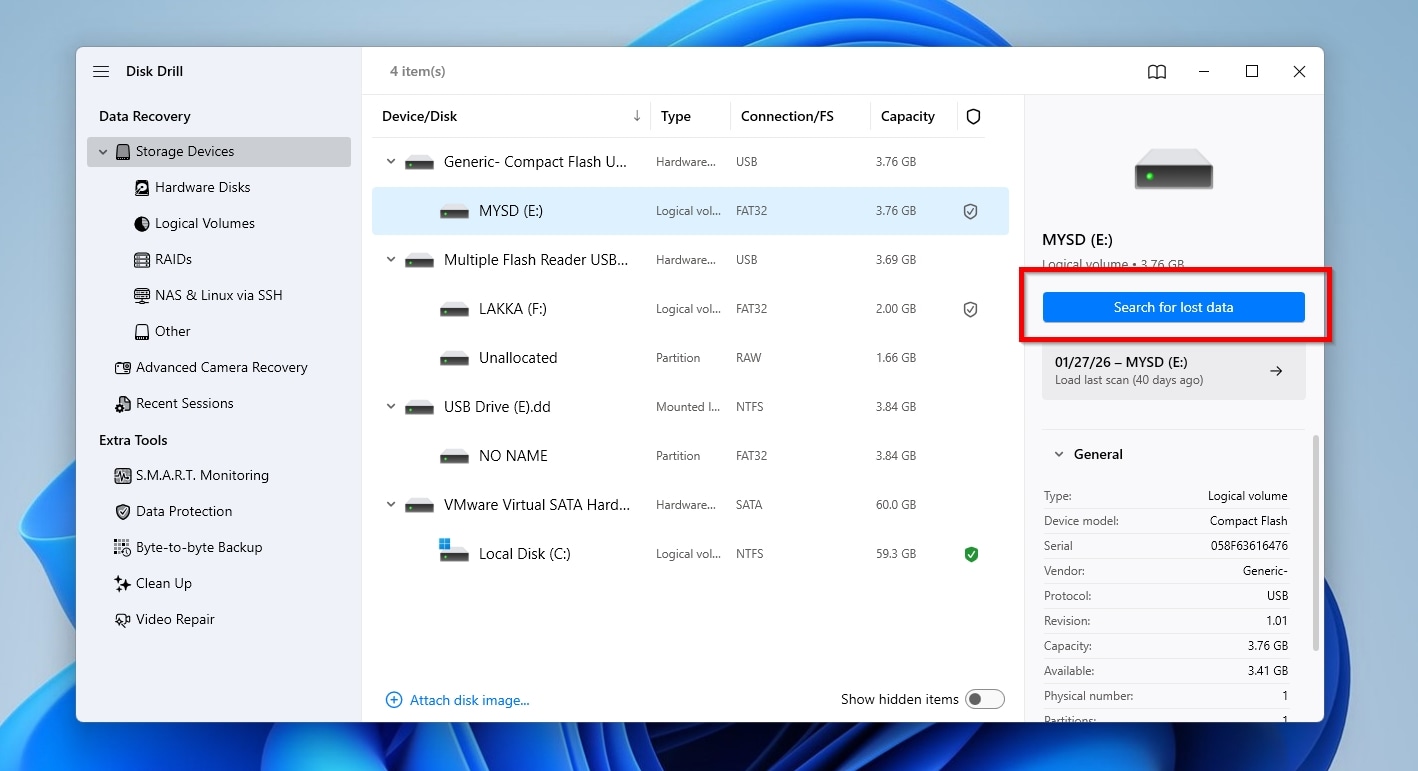Click the Byte-to-byte Backup icon
This screenshot has height=771, width=1418.
click(x=123, y=548)
